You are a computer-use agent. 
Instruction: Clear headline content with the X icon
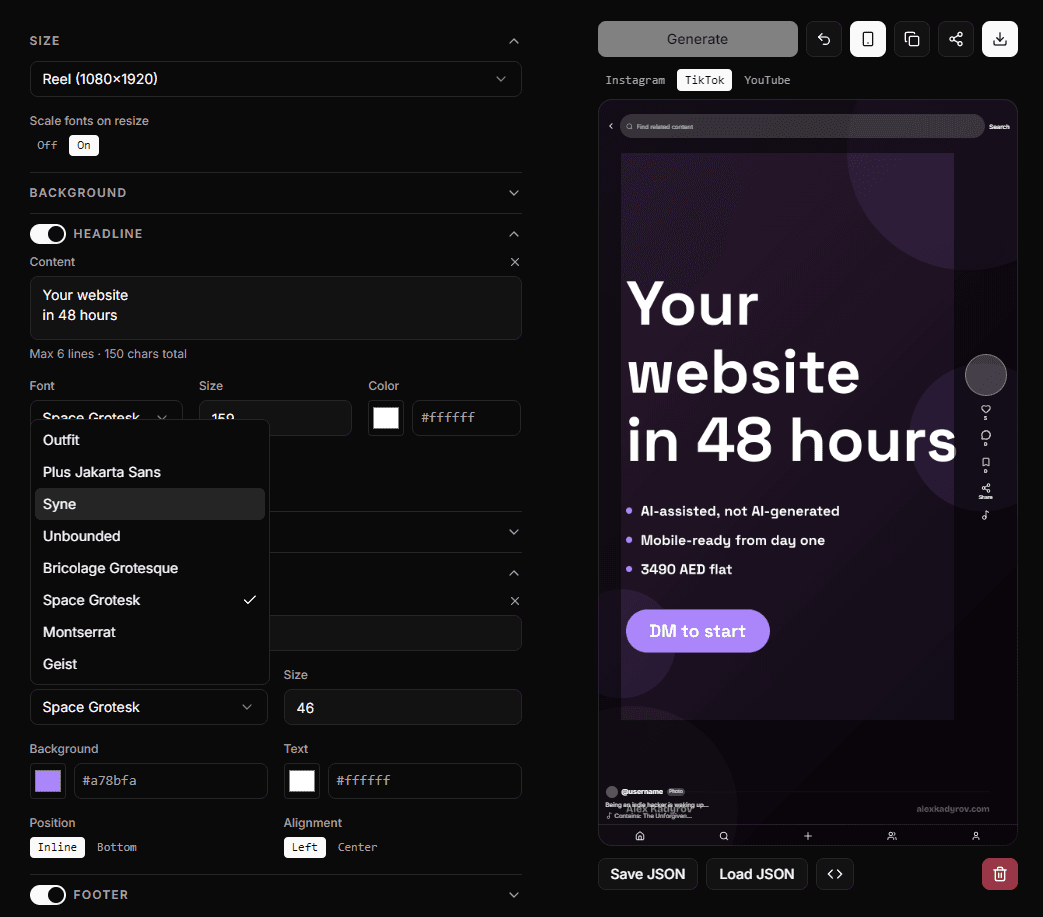(x=514, y=262)
